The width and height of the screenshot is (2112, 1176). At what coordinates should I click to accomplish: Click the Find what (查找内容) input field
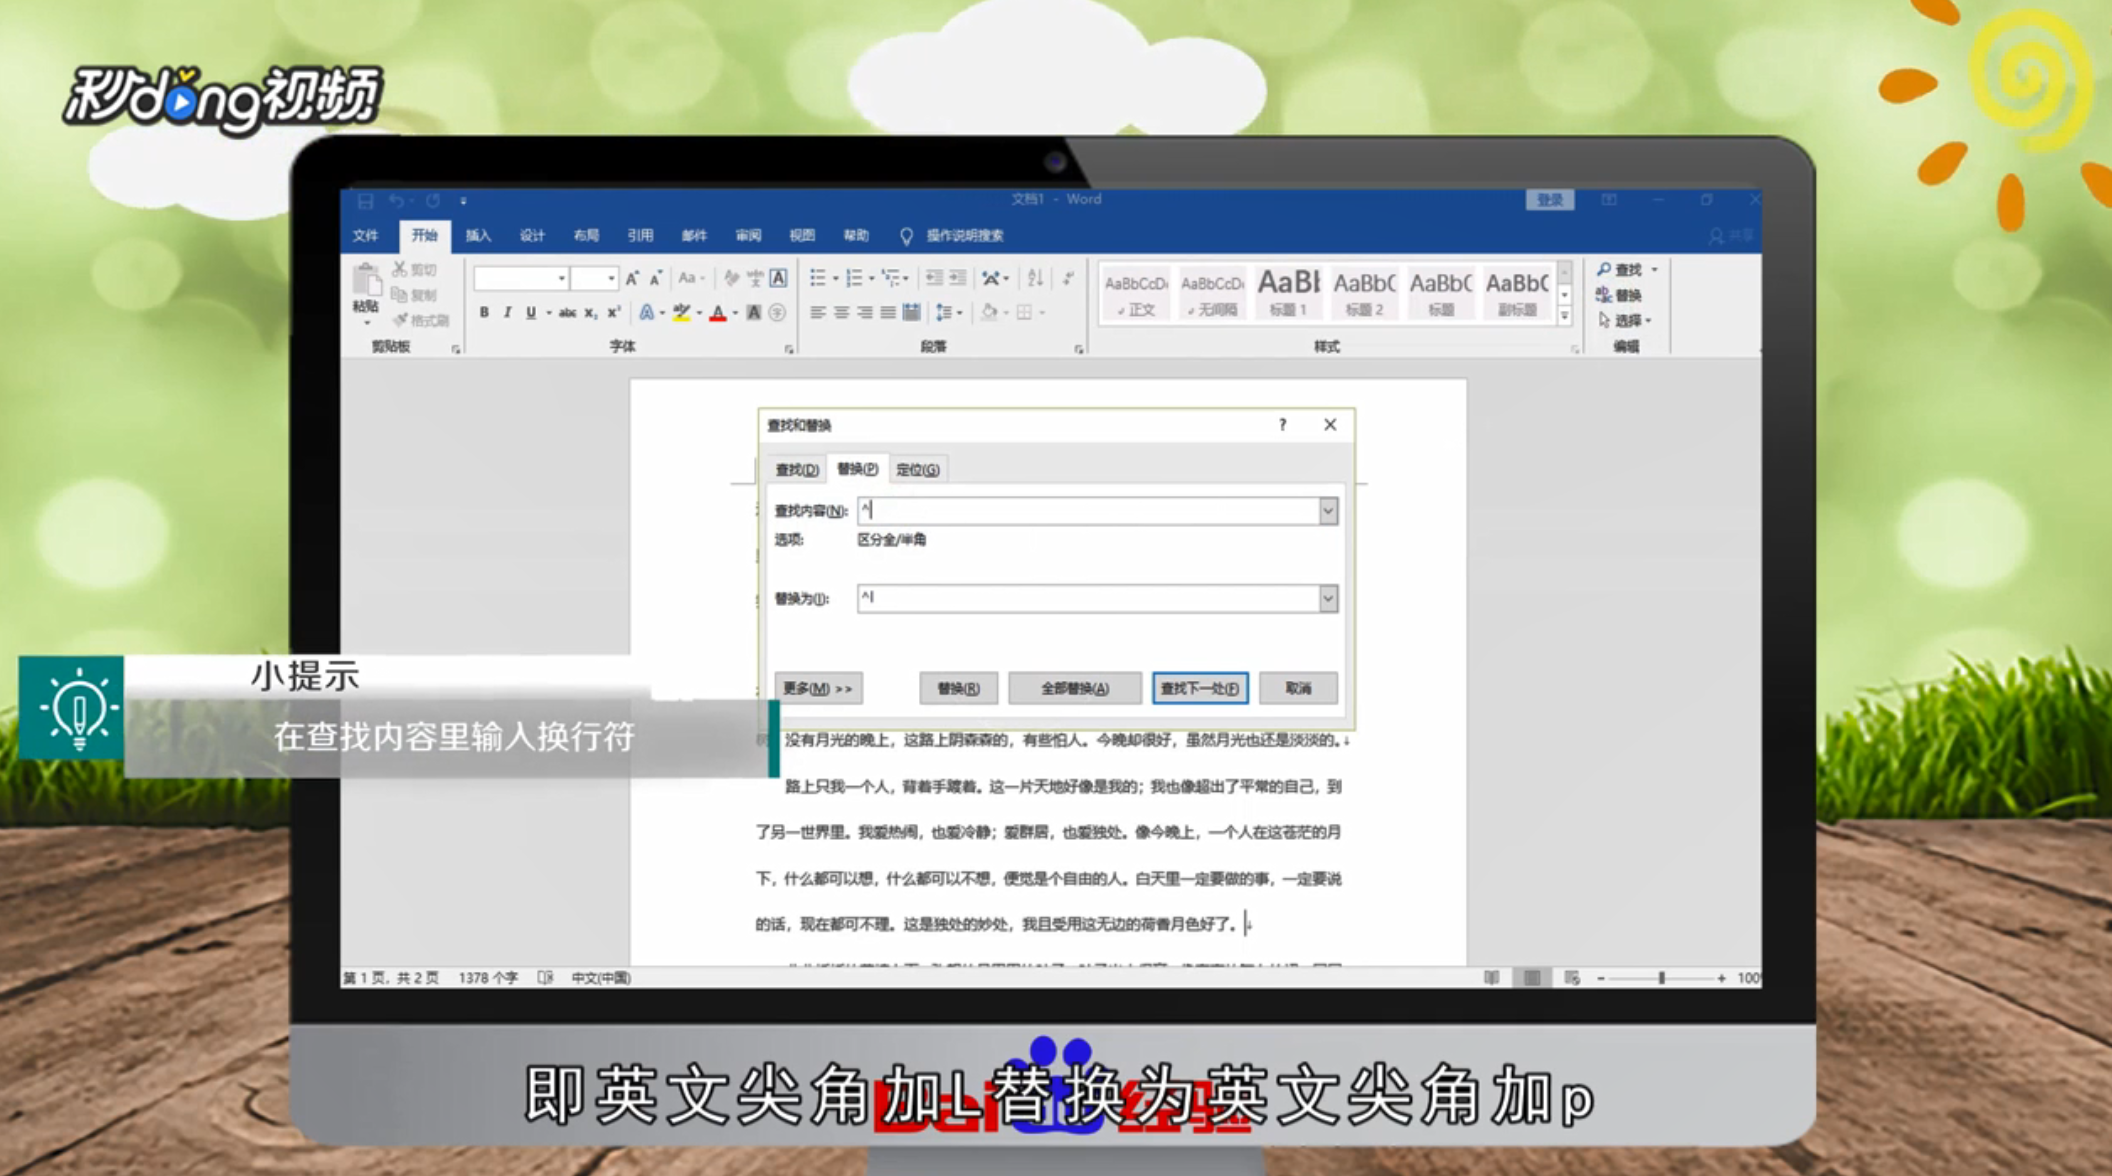point(1088,511)
